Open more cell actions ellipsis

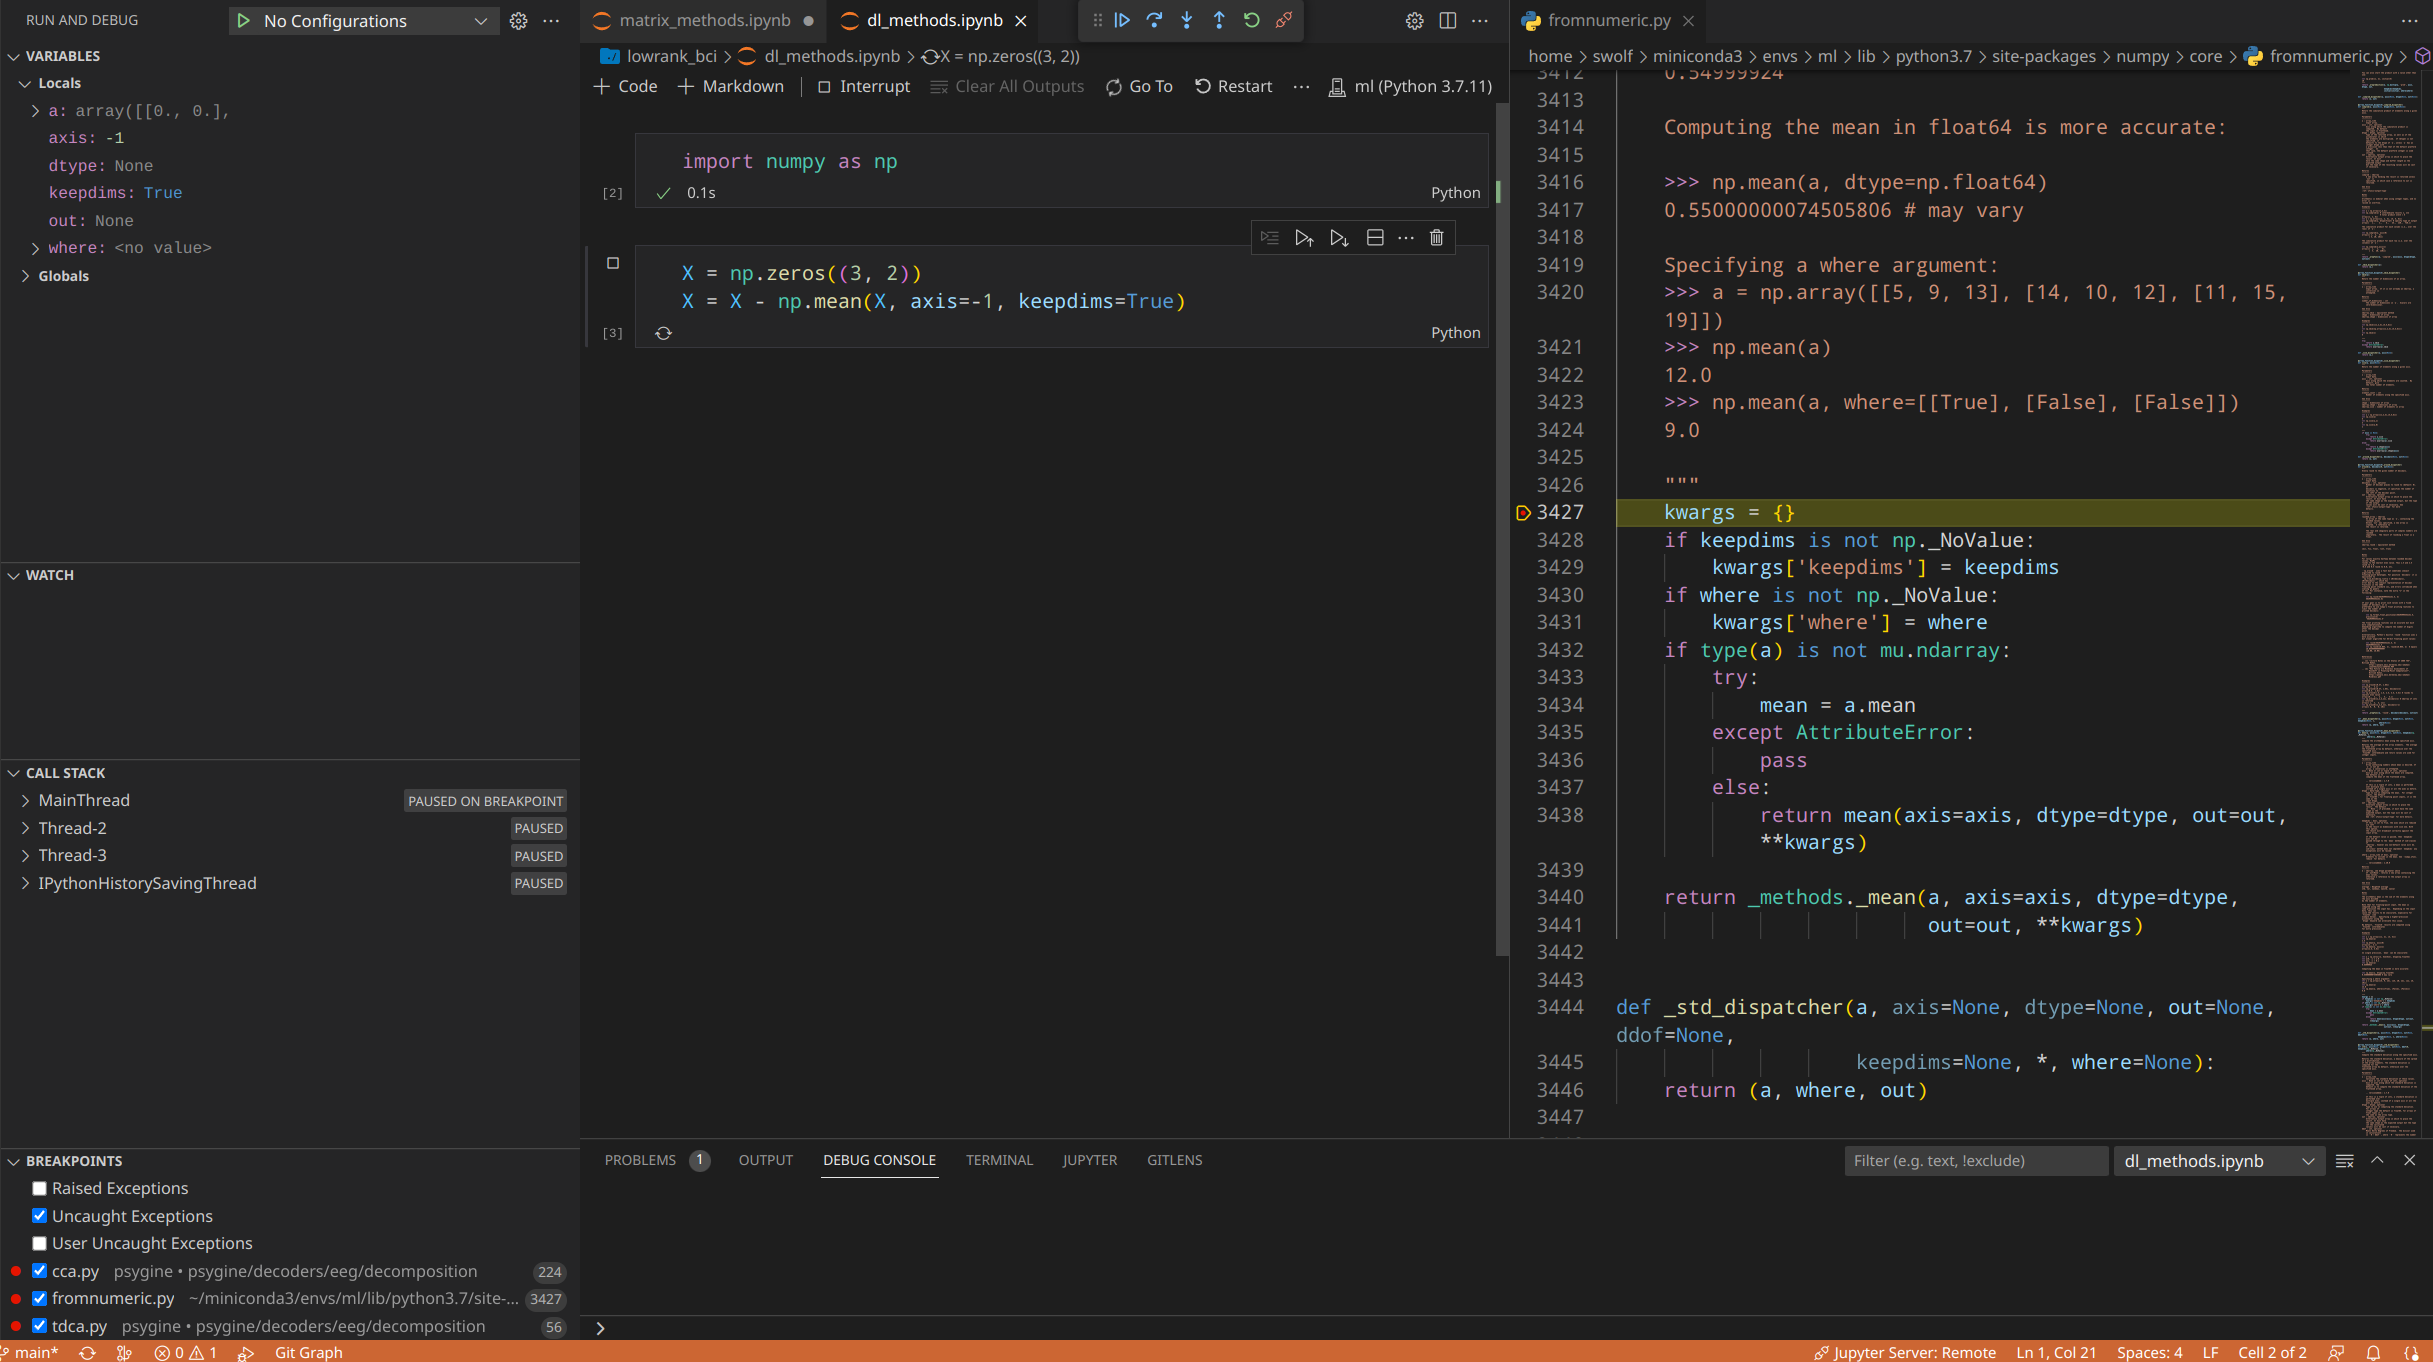[x=1405, y=237]
